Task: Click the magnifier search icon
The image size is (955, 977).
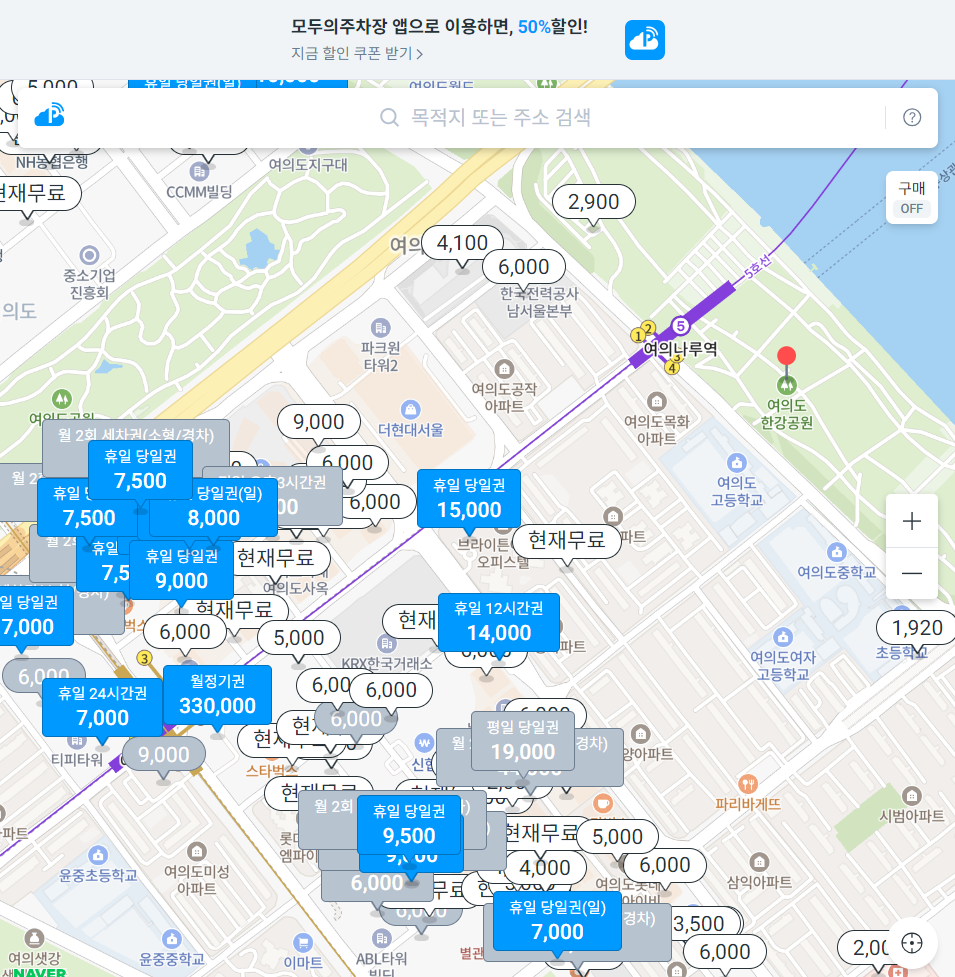Action: [389, 117]
